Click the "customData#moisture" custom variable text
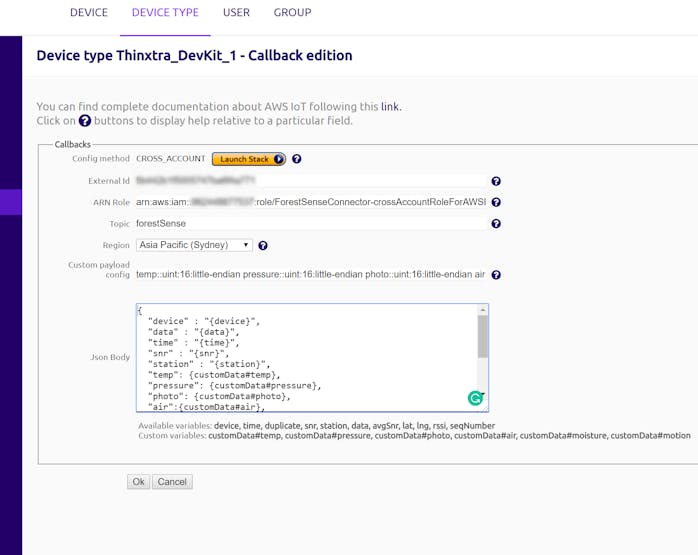The image size is (698, 555). [563, 436]
